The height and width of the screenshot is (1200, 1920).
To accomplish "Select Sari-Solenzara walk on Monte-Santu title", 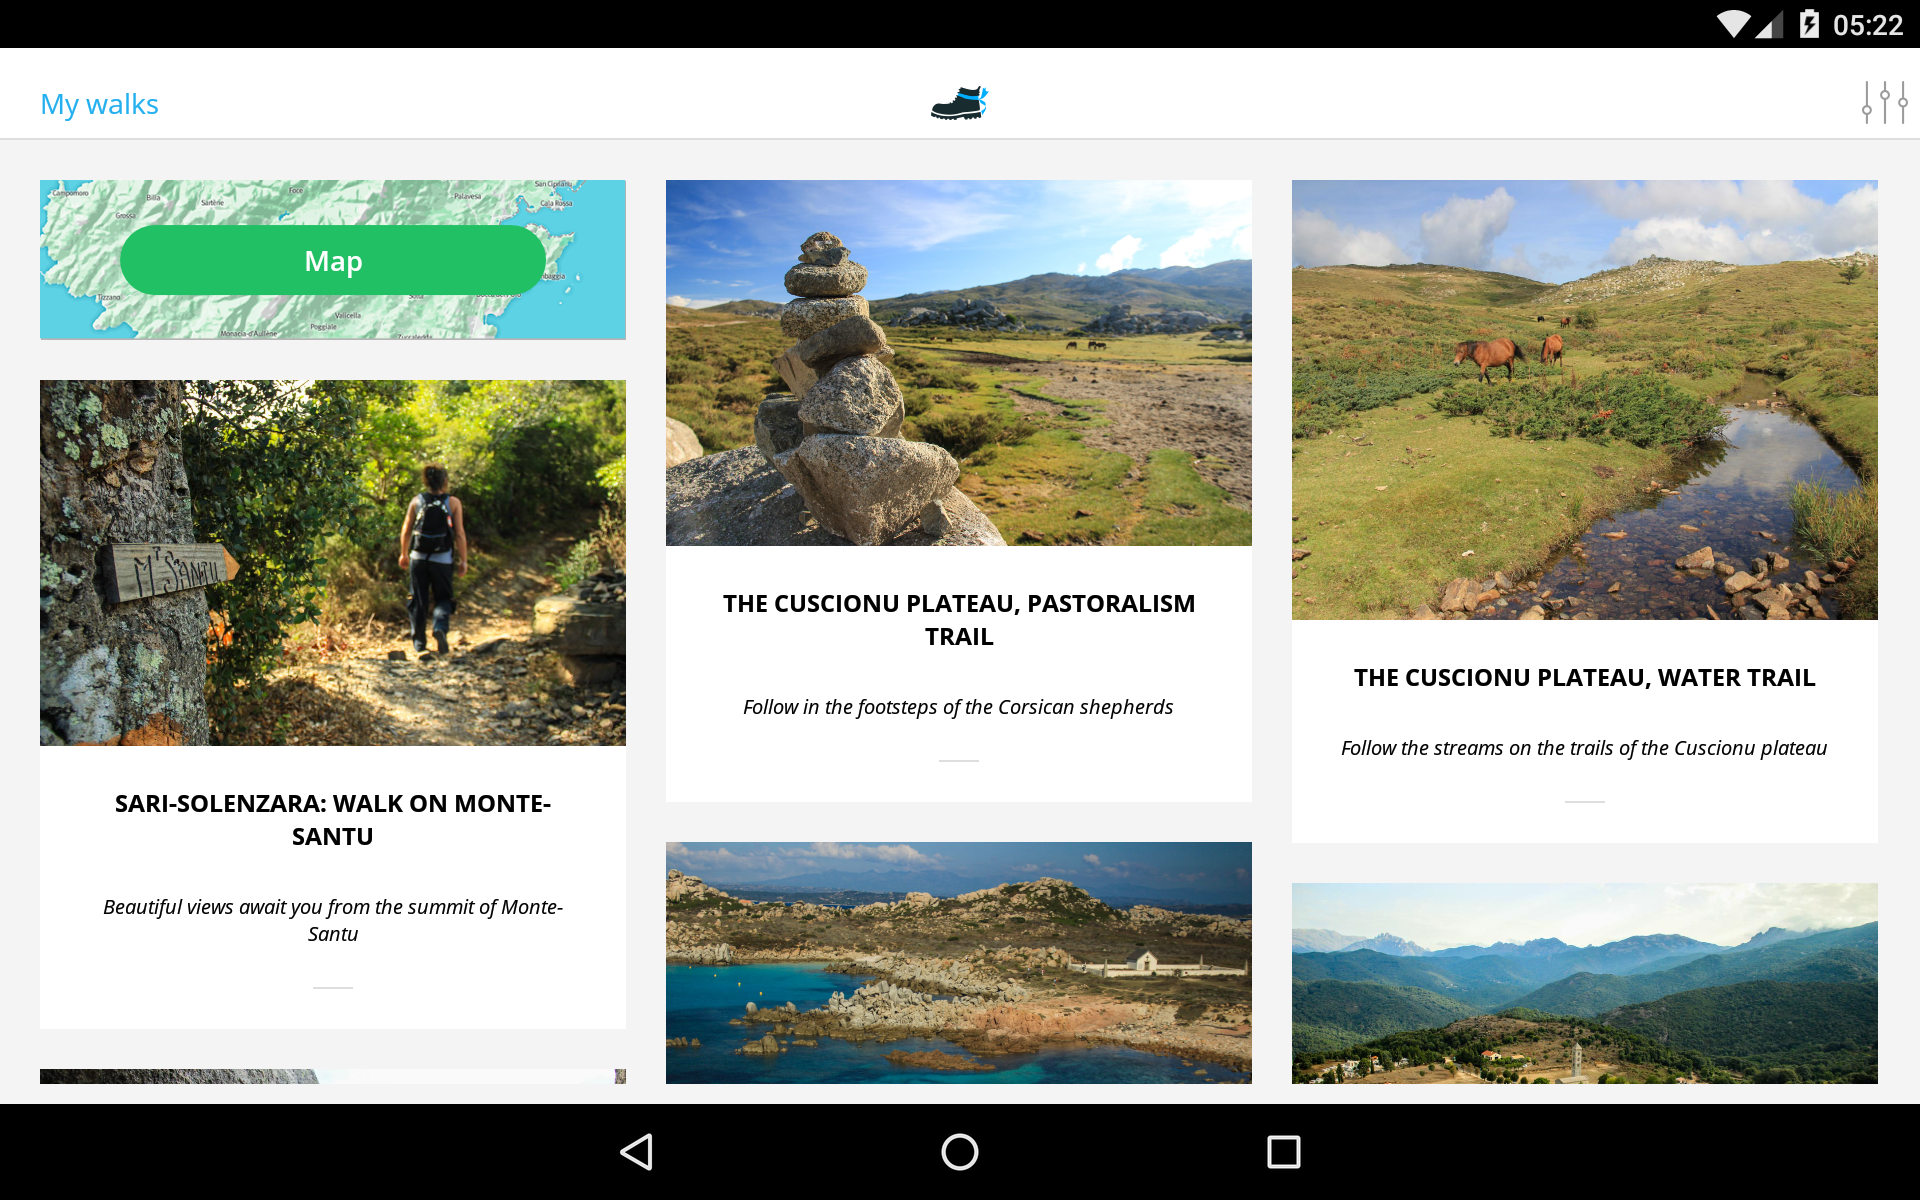I will [x=333, y=820].
